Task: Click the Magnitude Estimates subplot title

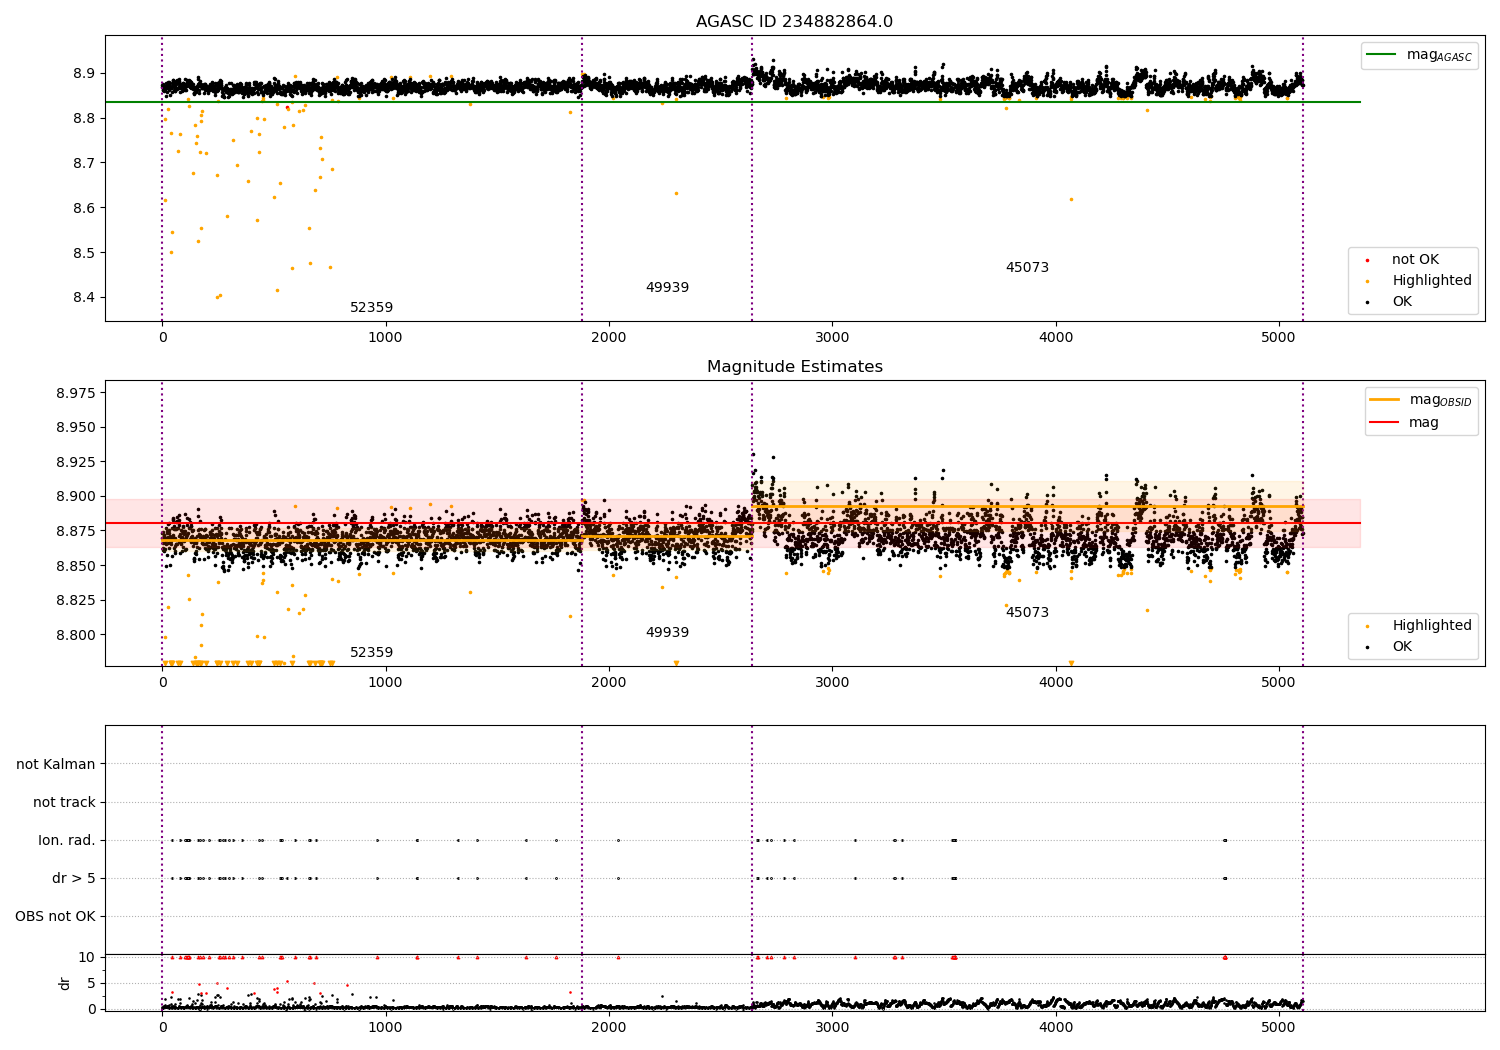Action: (x=794, y=367)
